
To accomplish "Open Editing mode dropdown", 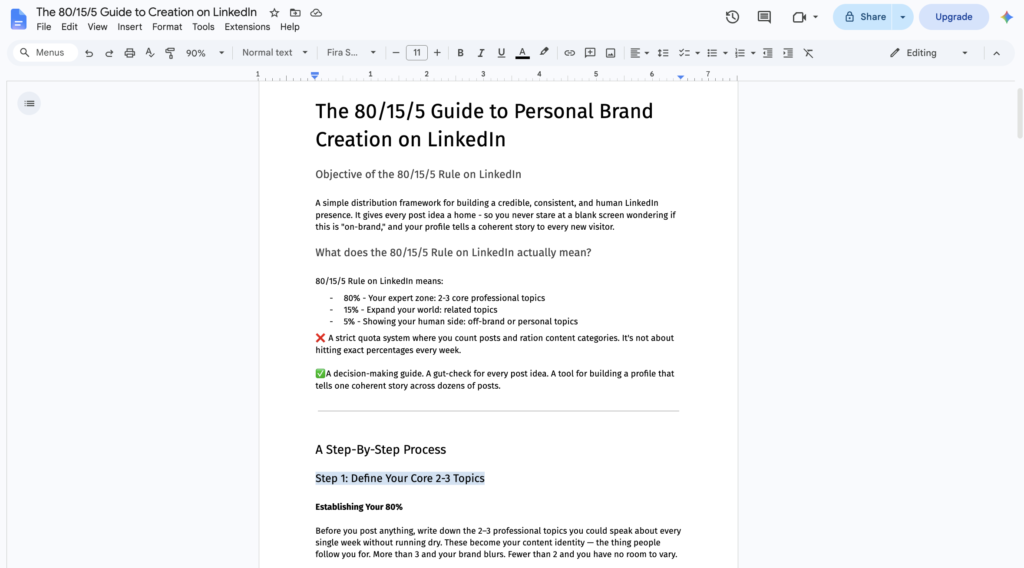I will tap(929, 53).
